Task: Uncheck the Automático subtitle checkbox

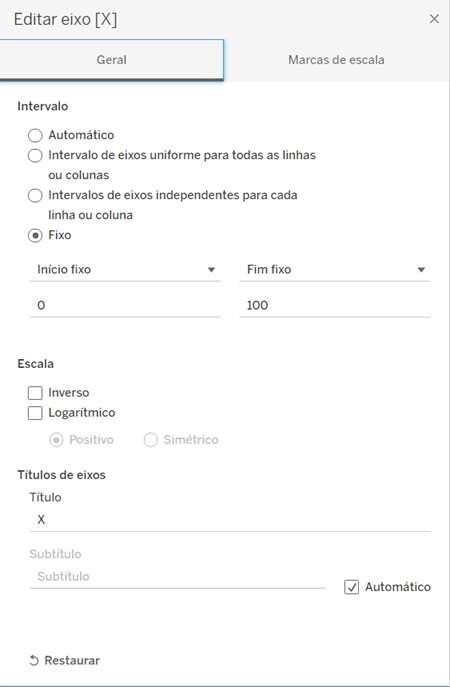Action: tap(351, 587)
